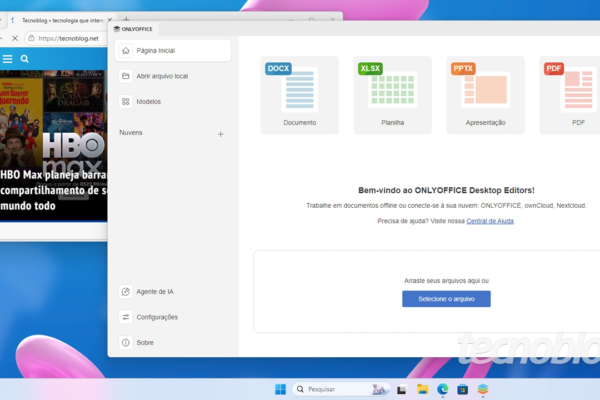The image size is (600, 400).
Task: Open a new browser tab
Action: point(126,19)
